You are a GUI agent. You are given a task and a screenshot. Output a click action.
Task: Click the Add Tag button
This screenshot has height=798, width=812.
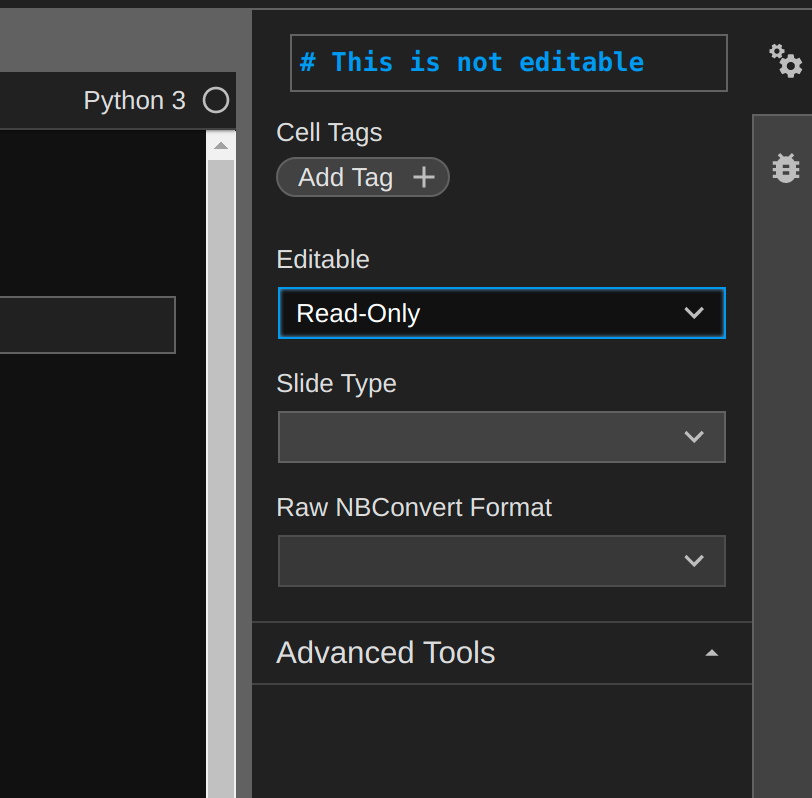362,177
